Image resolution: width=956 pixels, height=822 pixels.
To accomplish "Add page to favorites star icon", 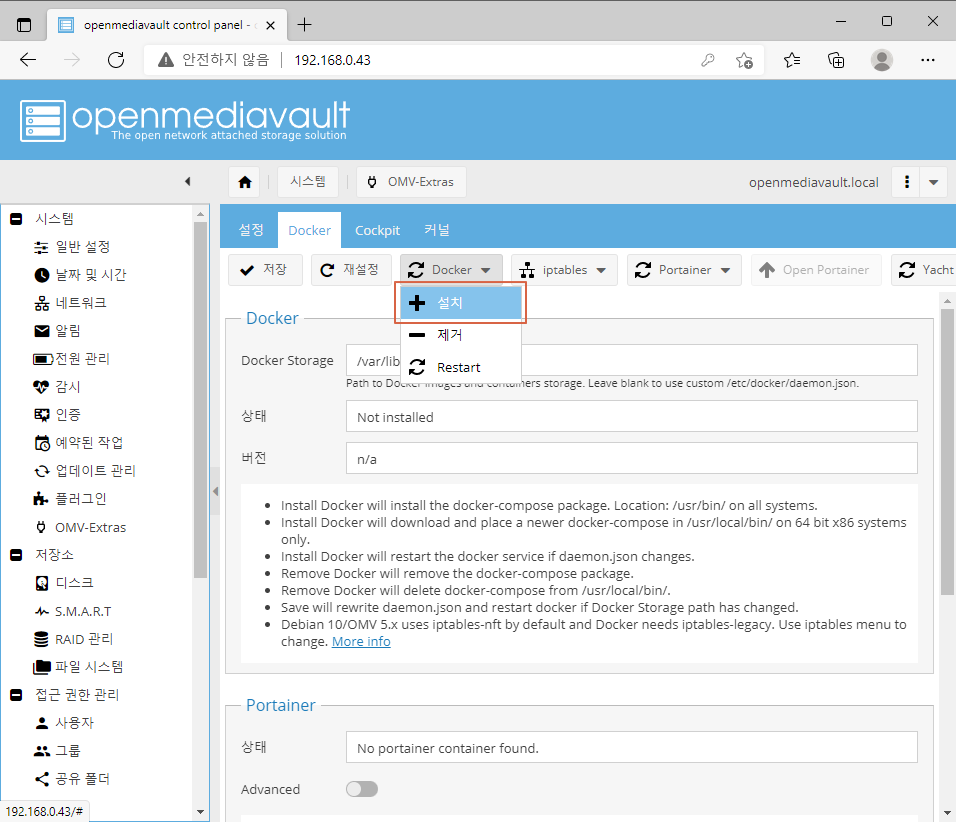I will point(744,60).
